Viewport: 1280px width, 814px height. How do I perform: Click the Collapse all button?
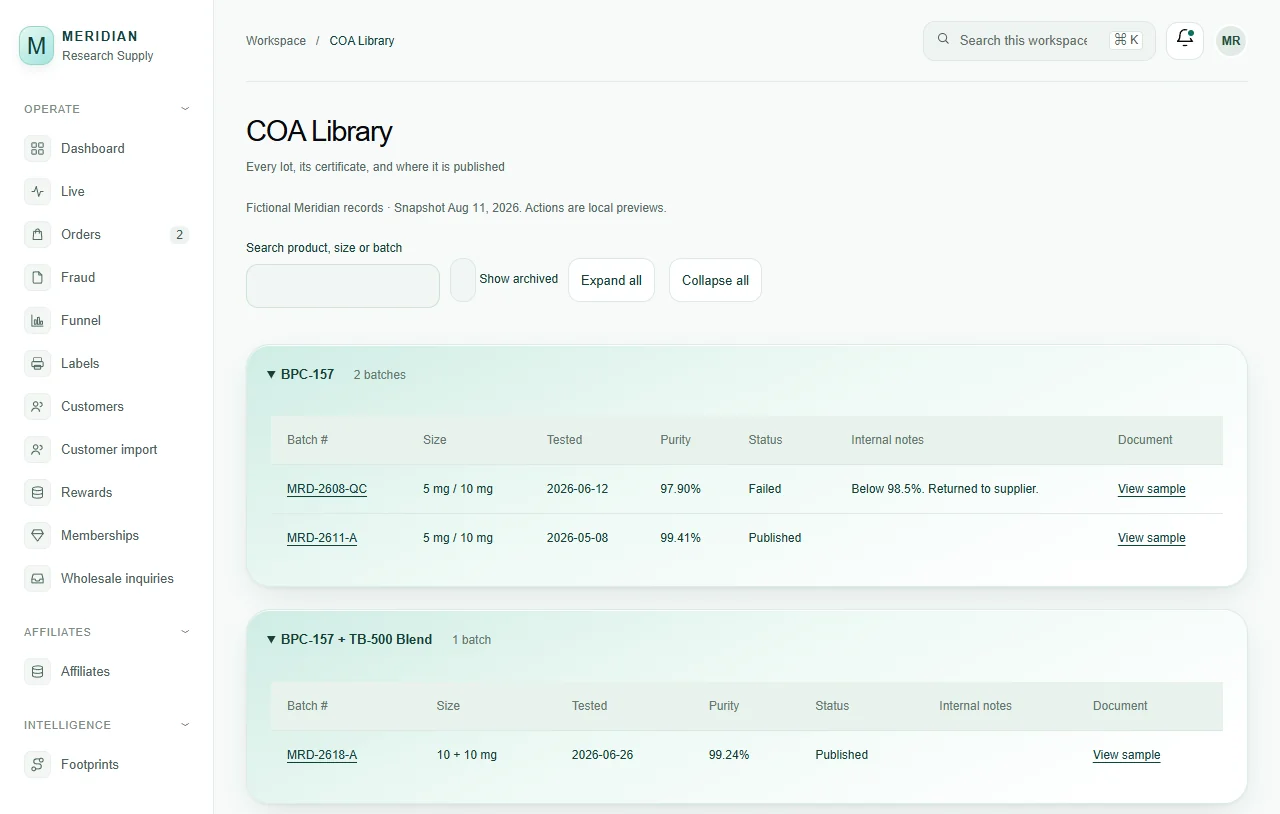715,280
